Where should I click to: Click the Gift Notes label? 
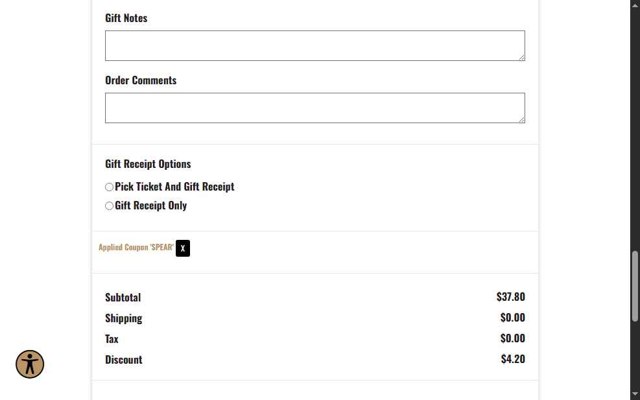click(126, 18)
